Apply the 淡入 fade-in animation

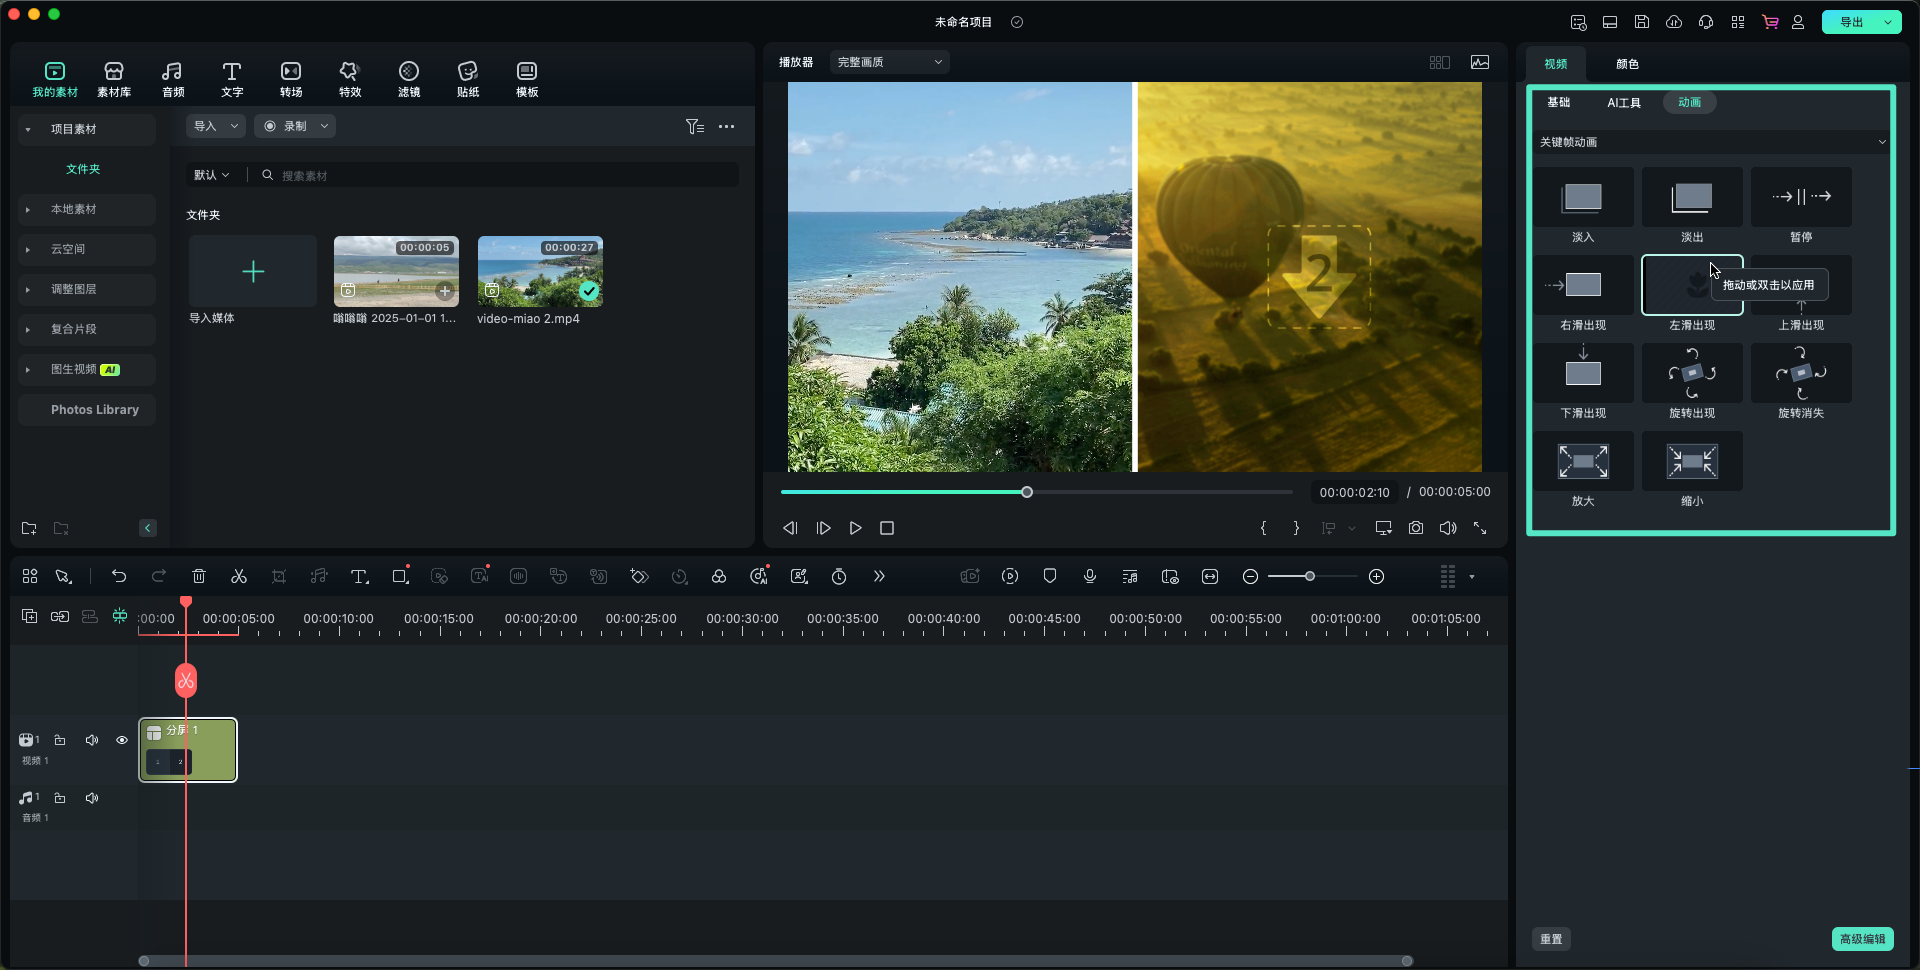click(x=1583, y=197)
